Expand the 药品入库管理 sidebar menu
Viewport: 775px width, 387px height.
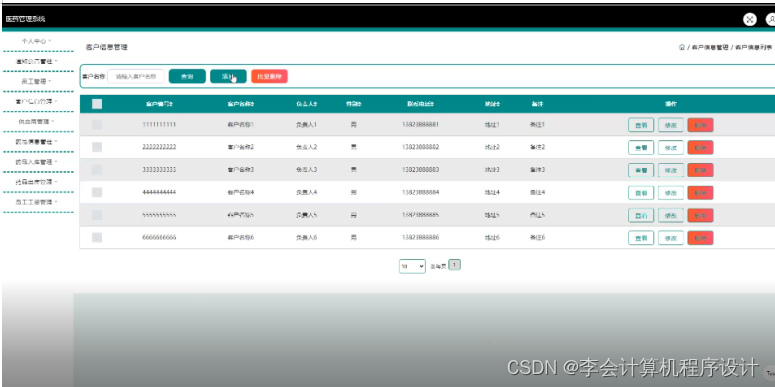click(36, 162)
